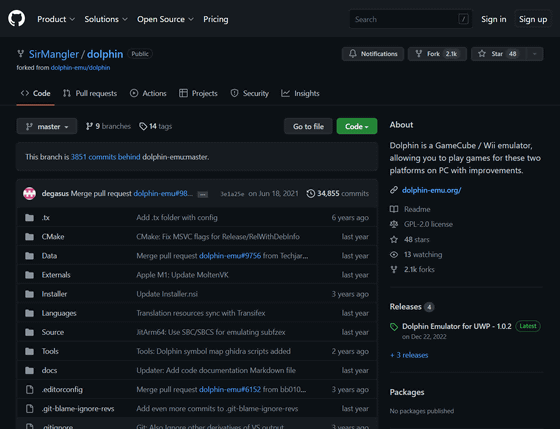The width and height of the screenshot is (560, 429).
Task: Click the file icon for .git-blame-ignore-revs
Action: (x=30, y=409)
